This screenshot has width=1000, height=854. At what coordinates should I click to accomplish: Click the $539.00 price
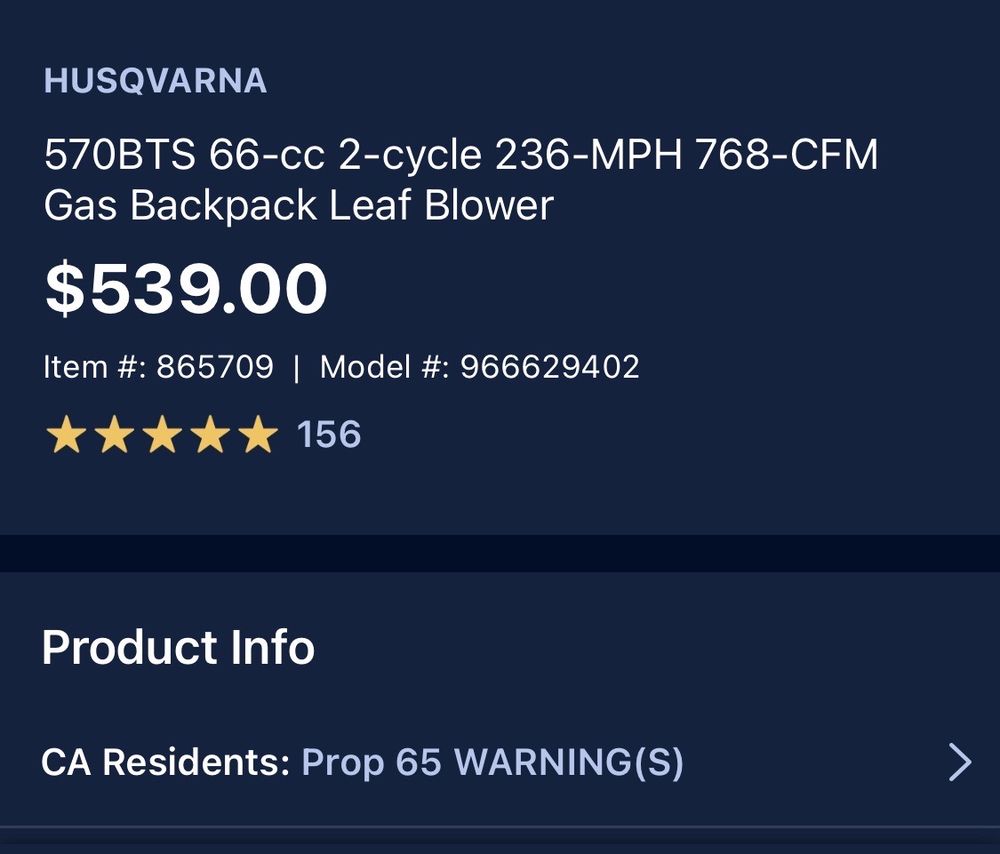(x=186, y=289)
